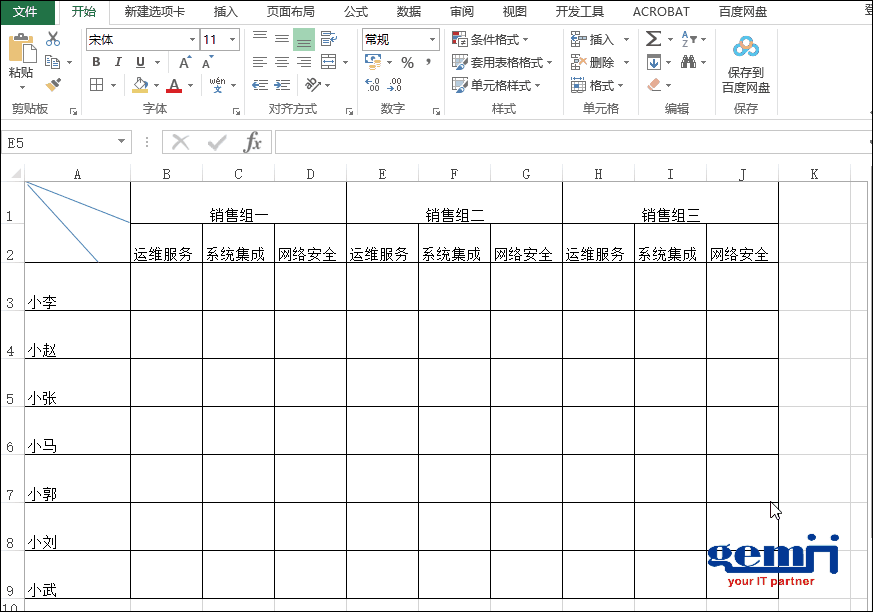Click the AutoSum Σ icon

point(651,38)
